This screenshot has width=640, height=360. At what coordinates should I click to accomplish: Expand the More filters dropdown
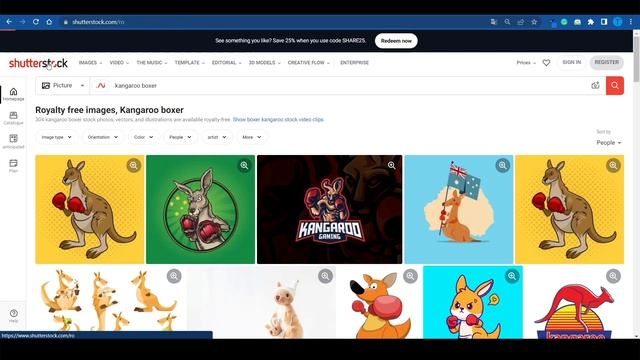pos(251,137)
